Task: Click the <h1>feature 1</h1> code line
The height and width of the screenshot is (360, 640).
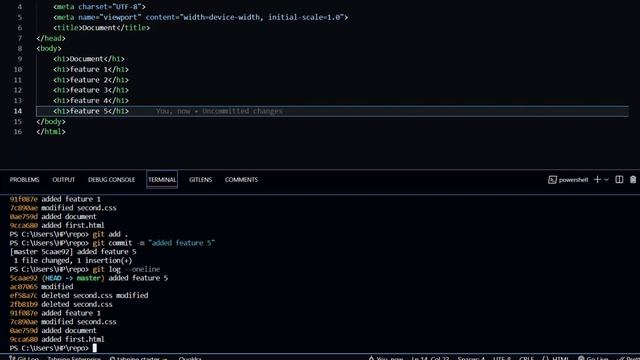Action: 91,69
